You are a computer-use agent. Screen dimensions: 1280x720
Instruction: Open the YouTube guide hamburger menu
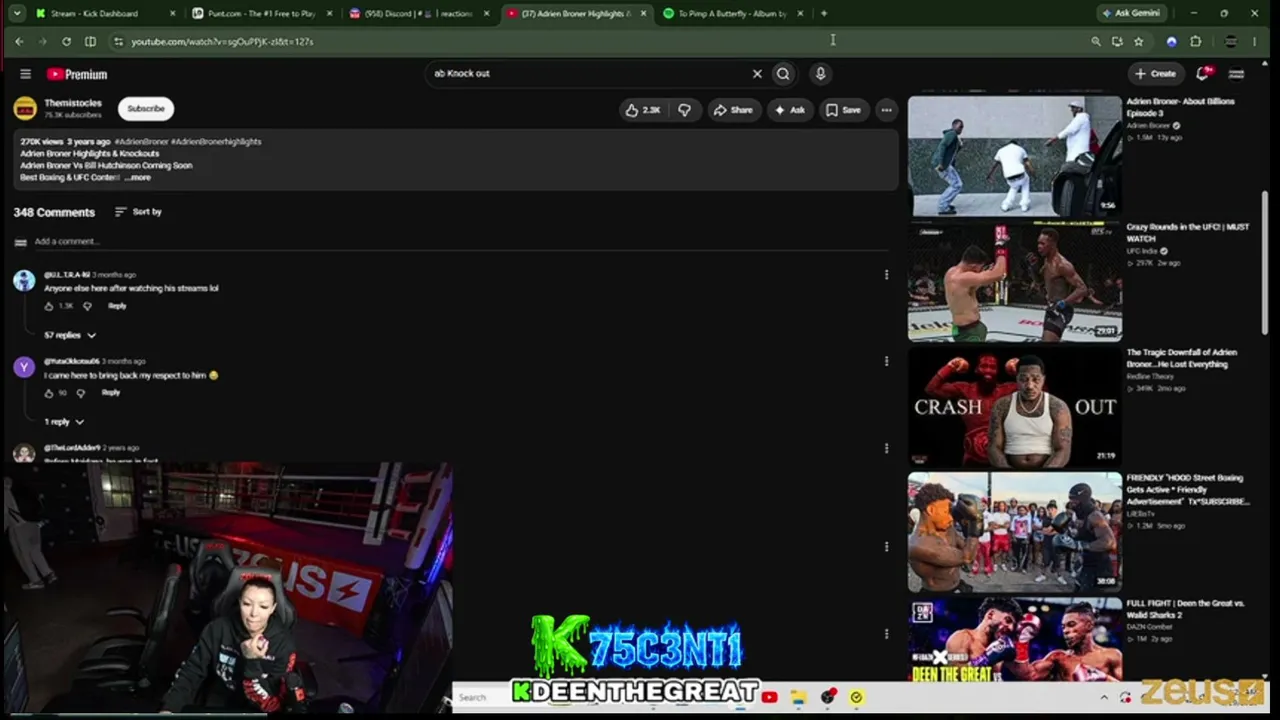(x=25, y=74)
